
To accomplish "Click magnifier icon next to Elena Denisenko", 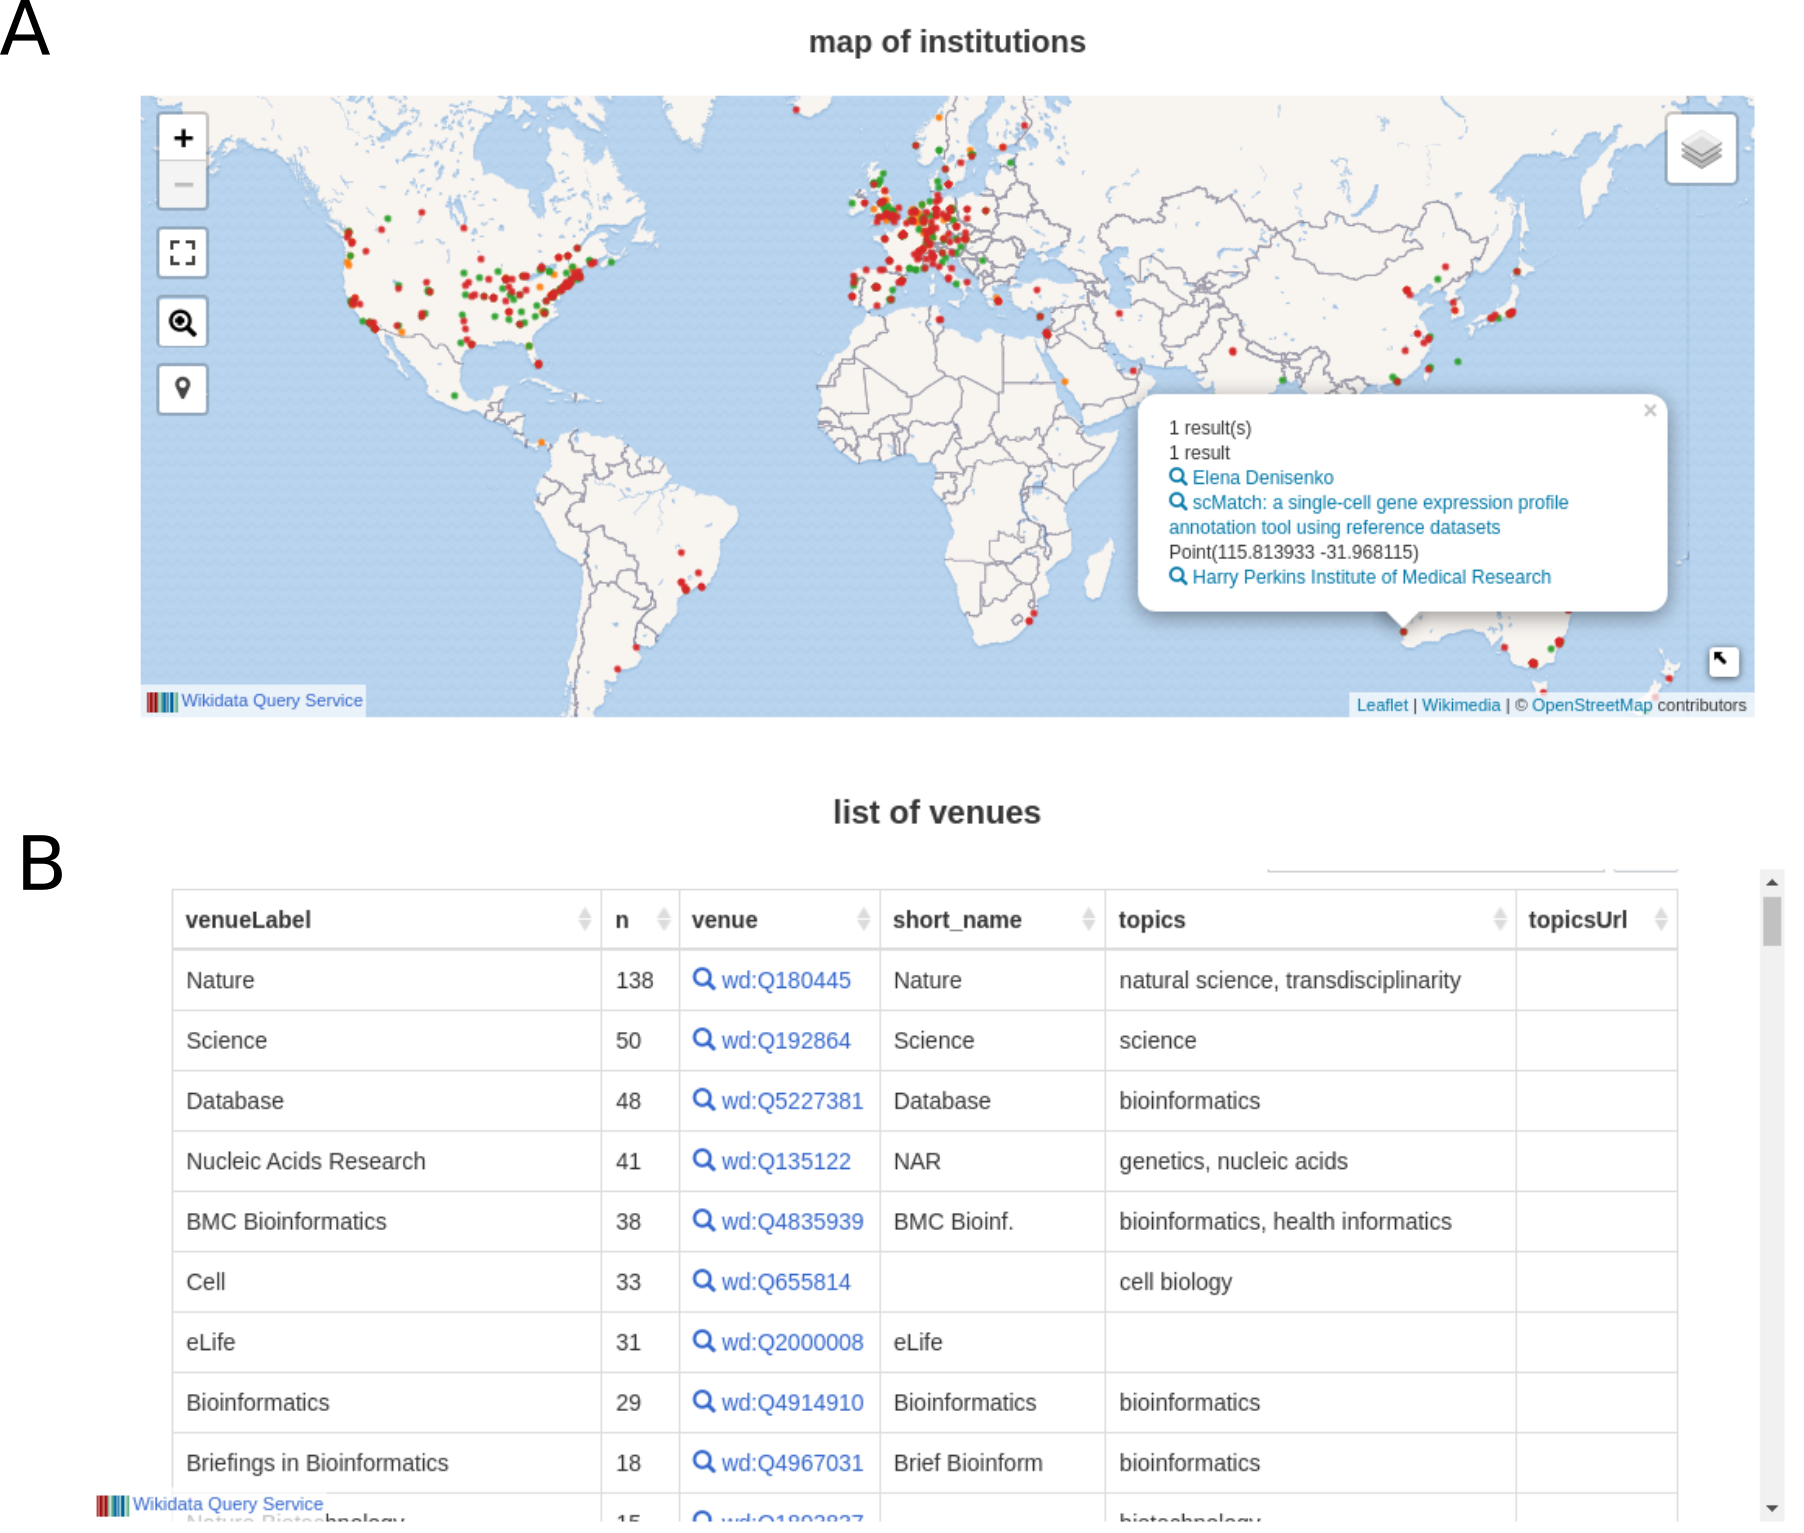I will coord(1178,477).
